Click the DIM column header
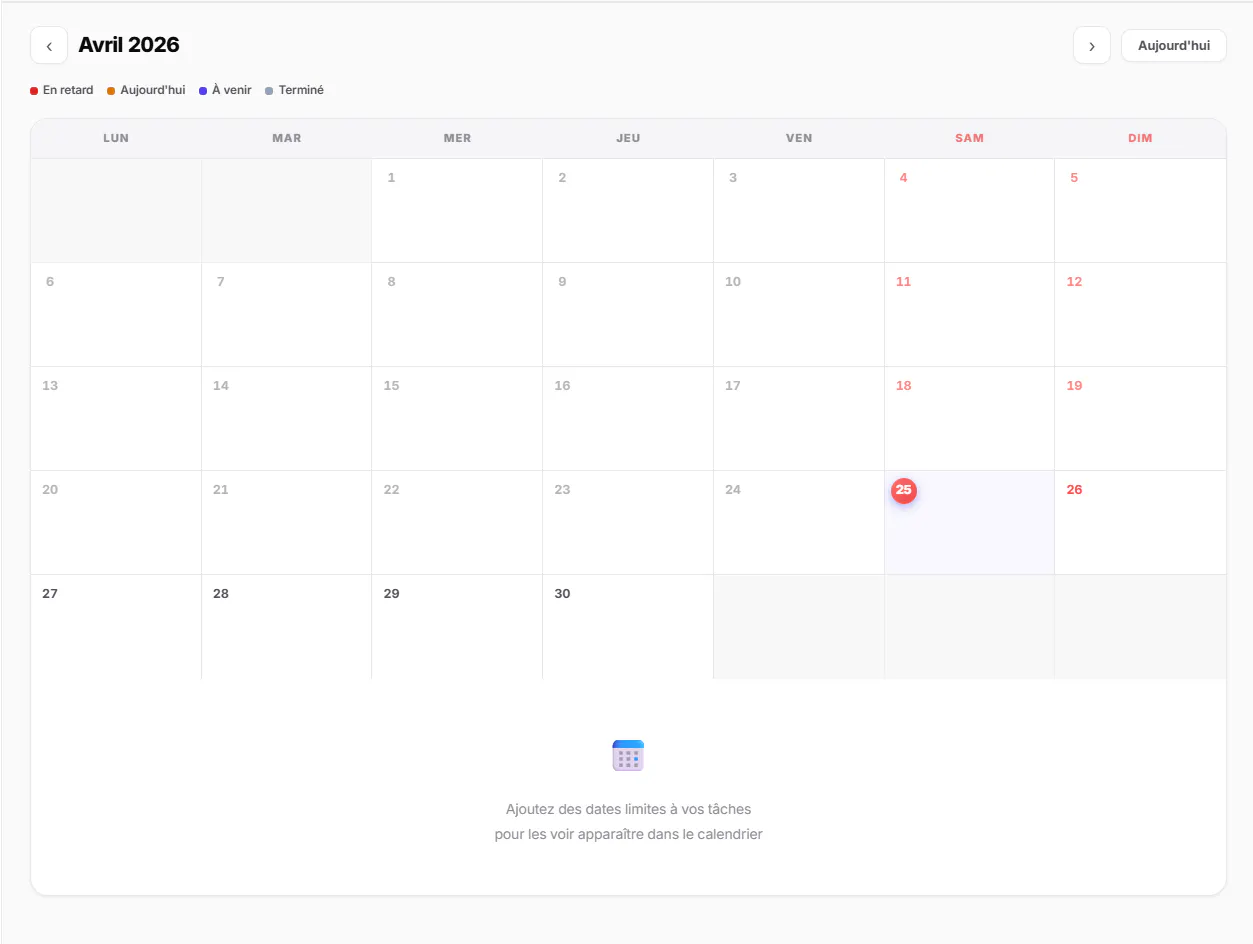The width and height of the screenshot is (1253, 944). (x=1140, y=138)
